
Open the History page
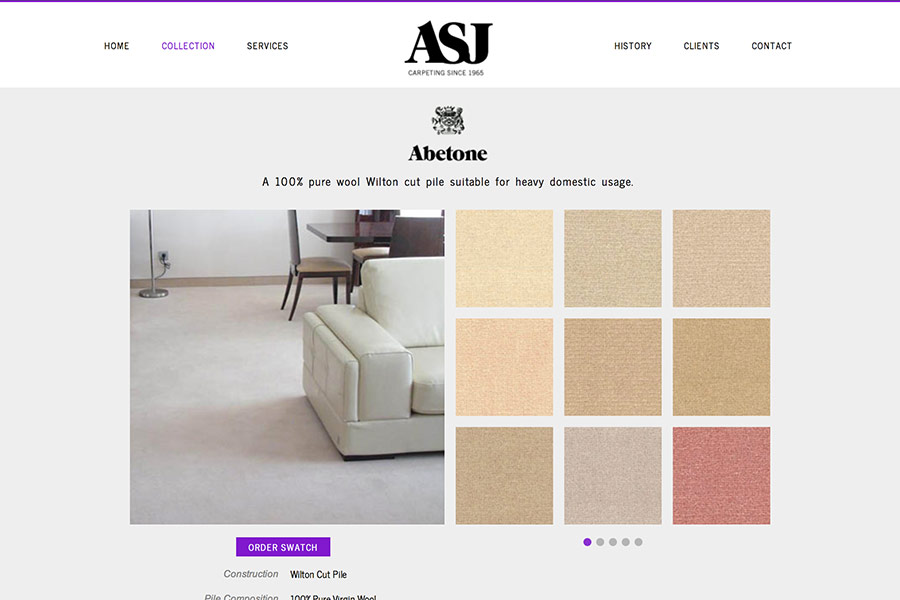pyautogui.click(x=633, y=46)
